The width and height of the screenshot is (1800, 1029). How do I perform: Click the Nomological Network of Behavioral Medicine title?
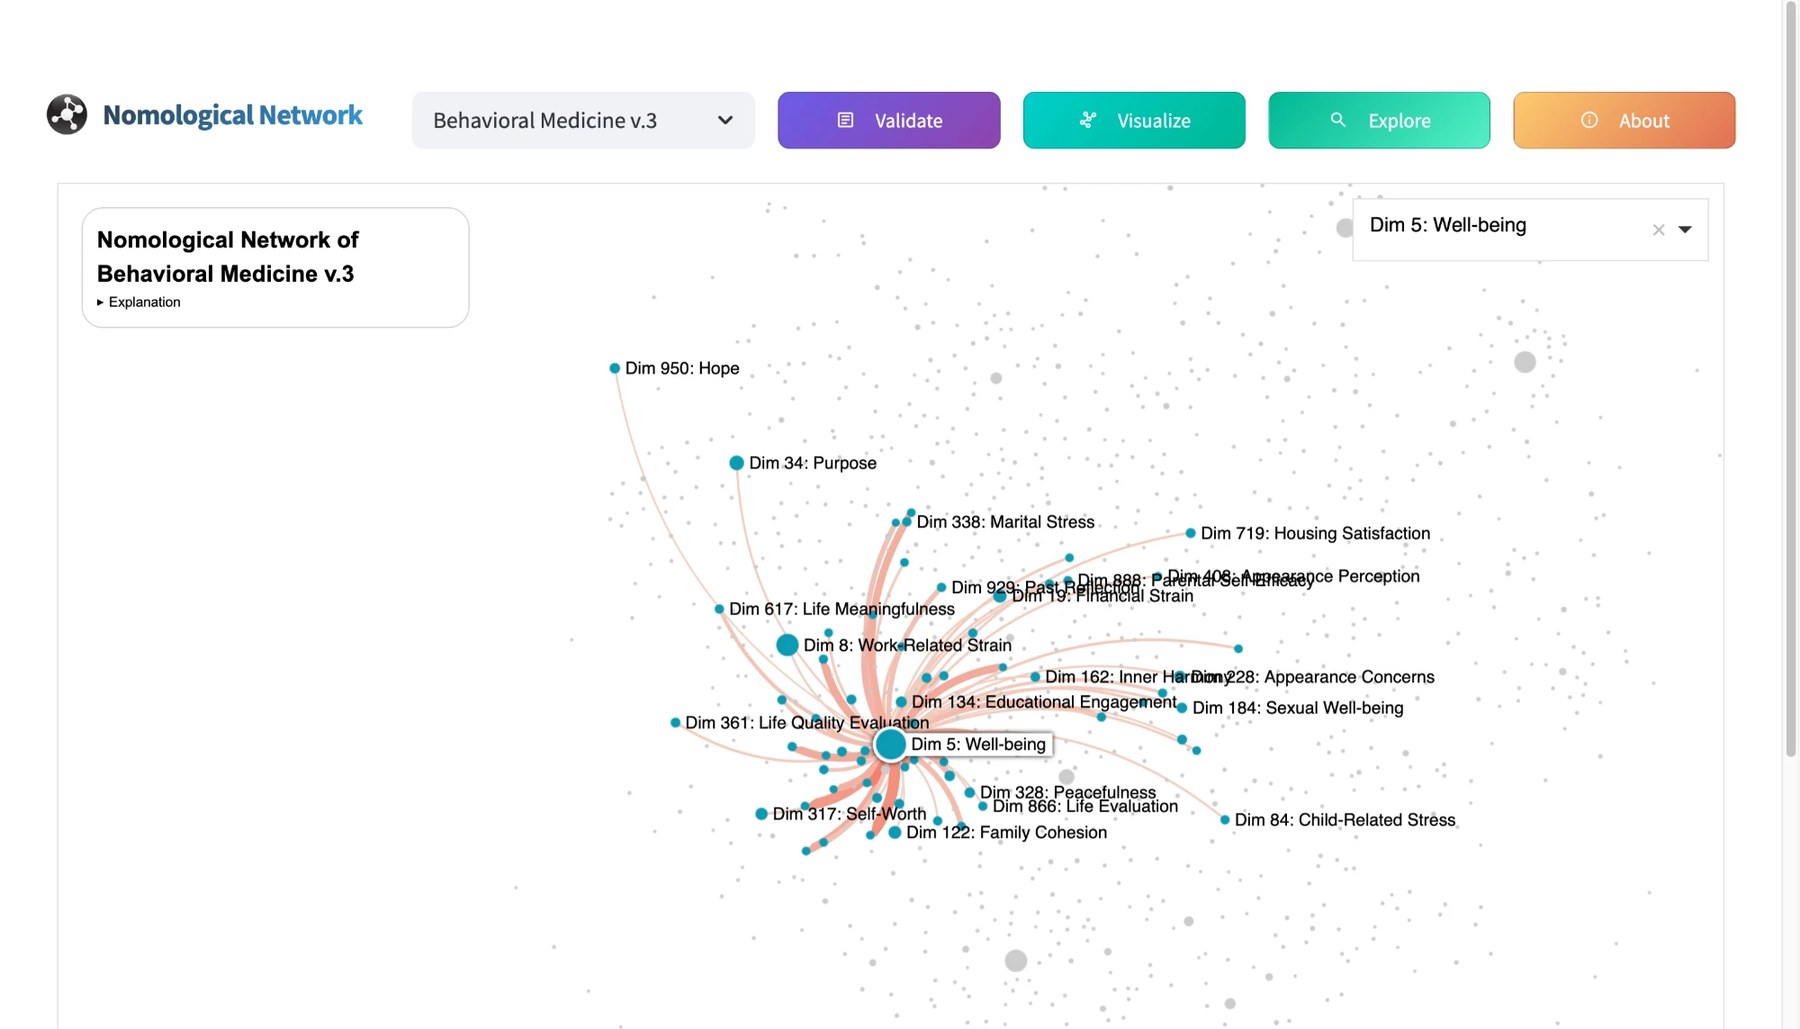point(228,257)
